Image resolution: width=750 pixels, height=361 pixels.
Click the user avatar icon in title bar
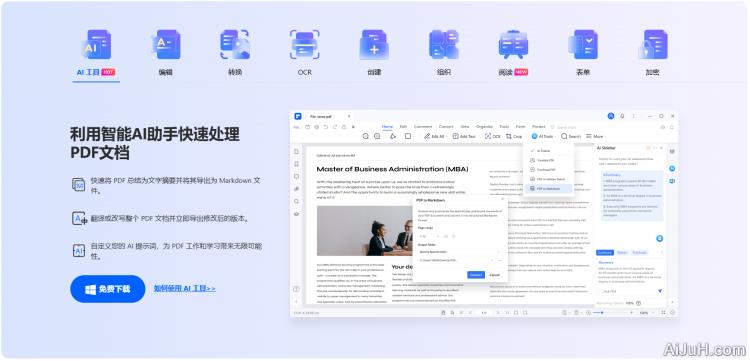(x=611, y=116)
